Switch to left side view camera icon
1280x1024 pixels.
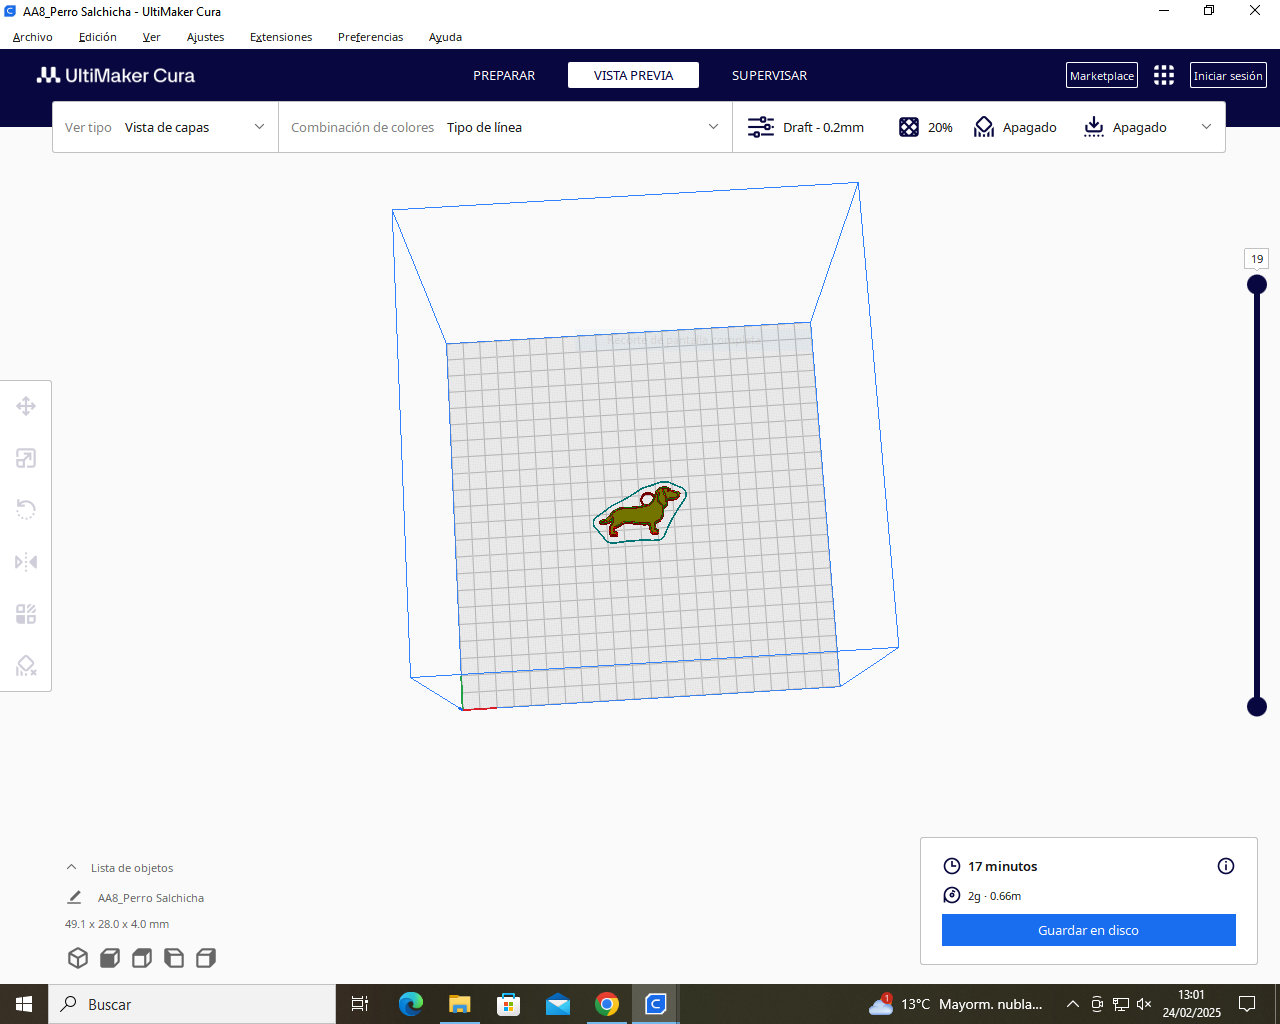point(174,958)
